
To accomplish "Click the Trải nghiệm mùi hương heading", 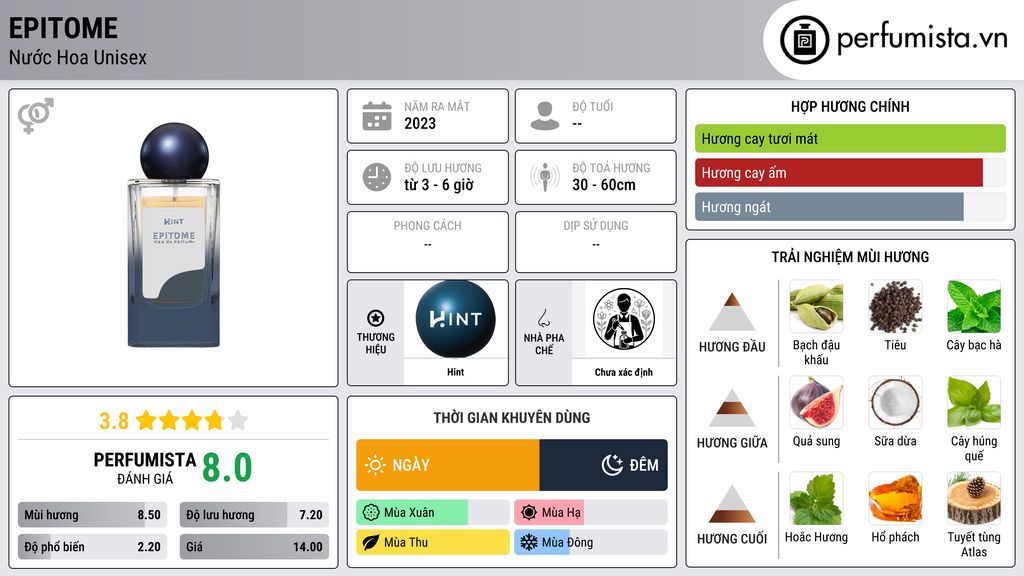I will [850, 257].
